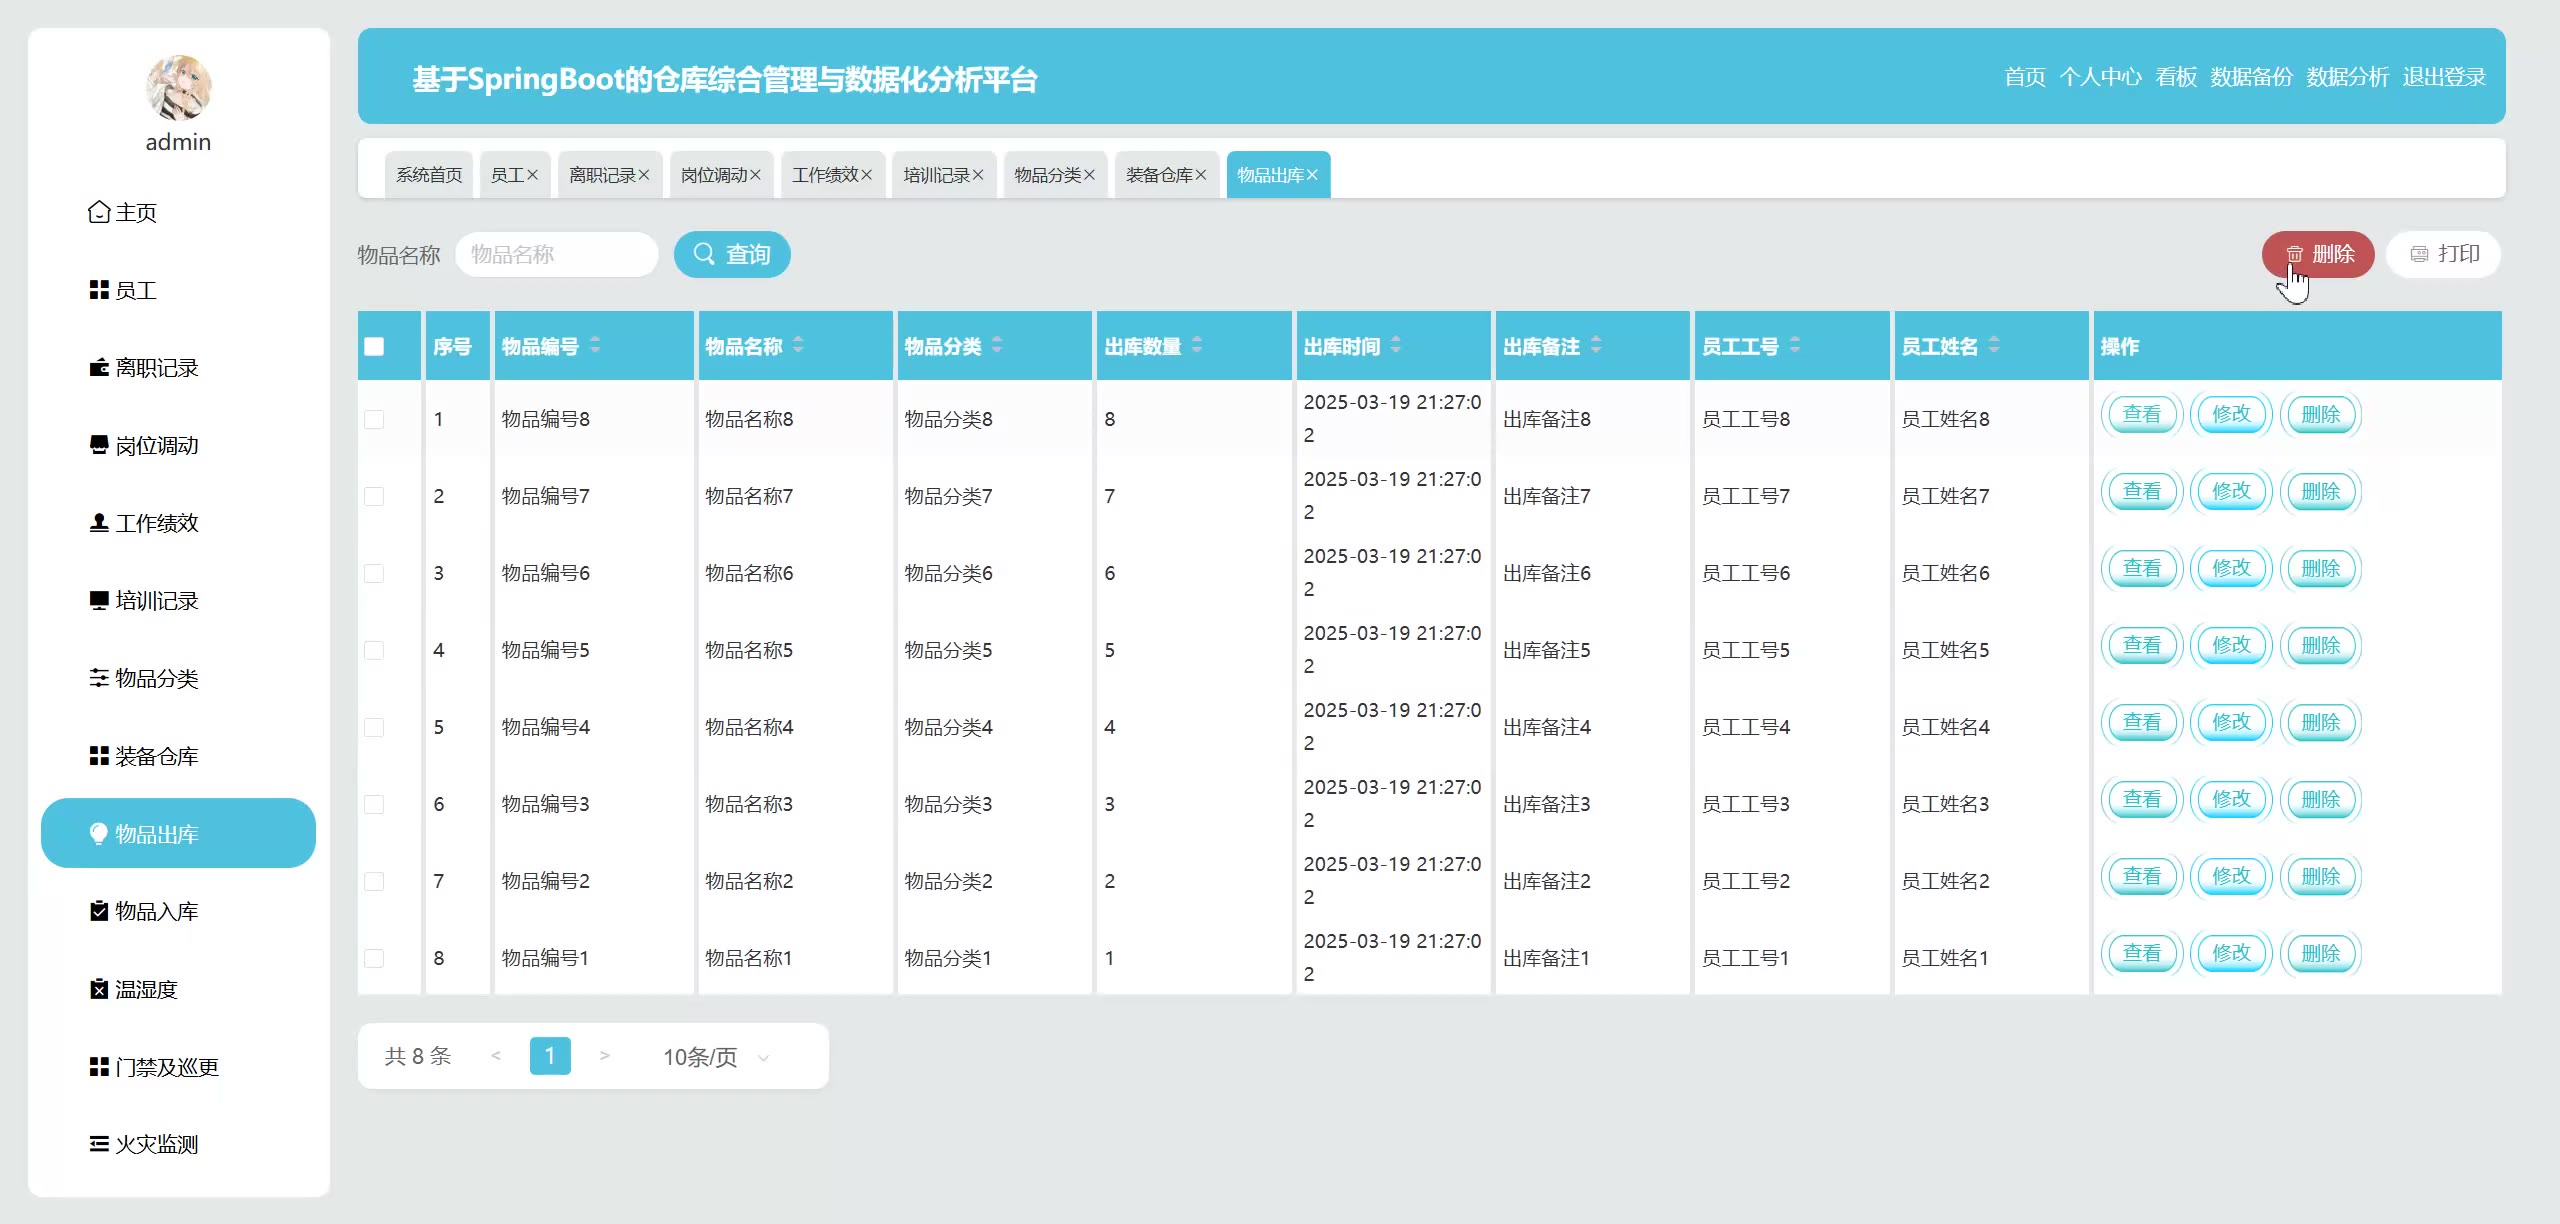Viewport: 2560px width, 1224px height.
Task: Select the checkbox for 物品编号5 row
Action: (x=374, y=650)
